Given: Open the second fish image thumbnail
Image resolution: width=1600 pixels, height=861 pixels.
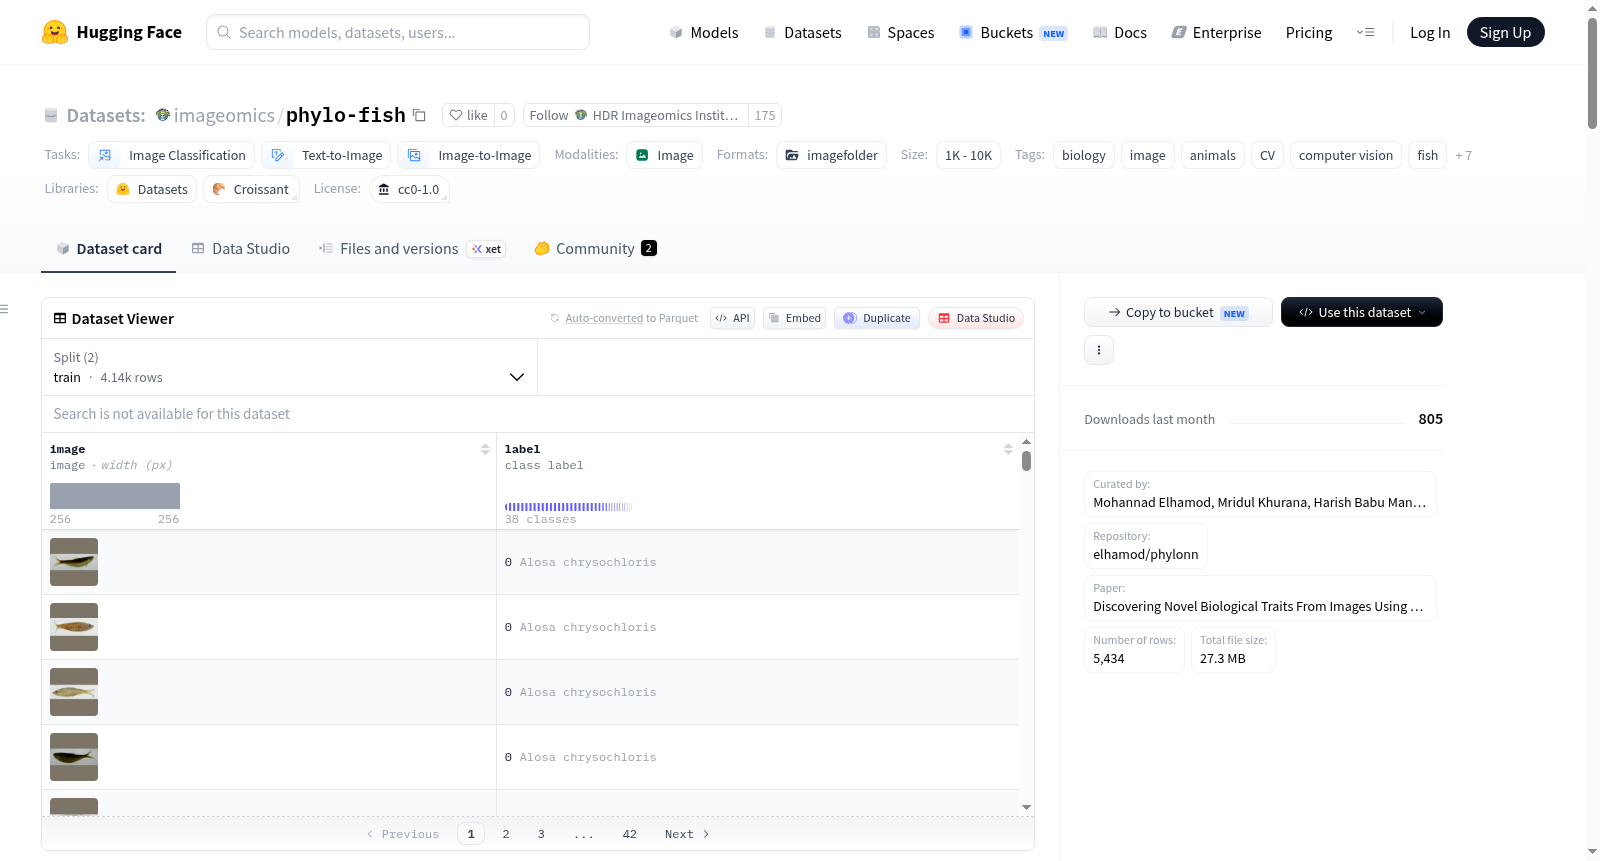Looking at the screenshot, I should click(74, 627).
